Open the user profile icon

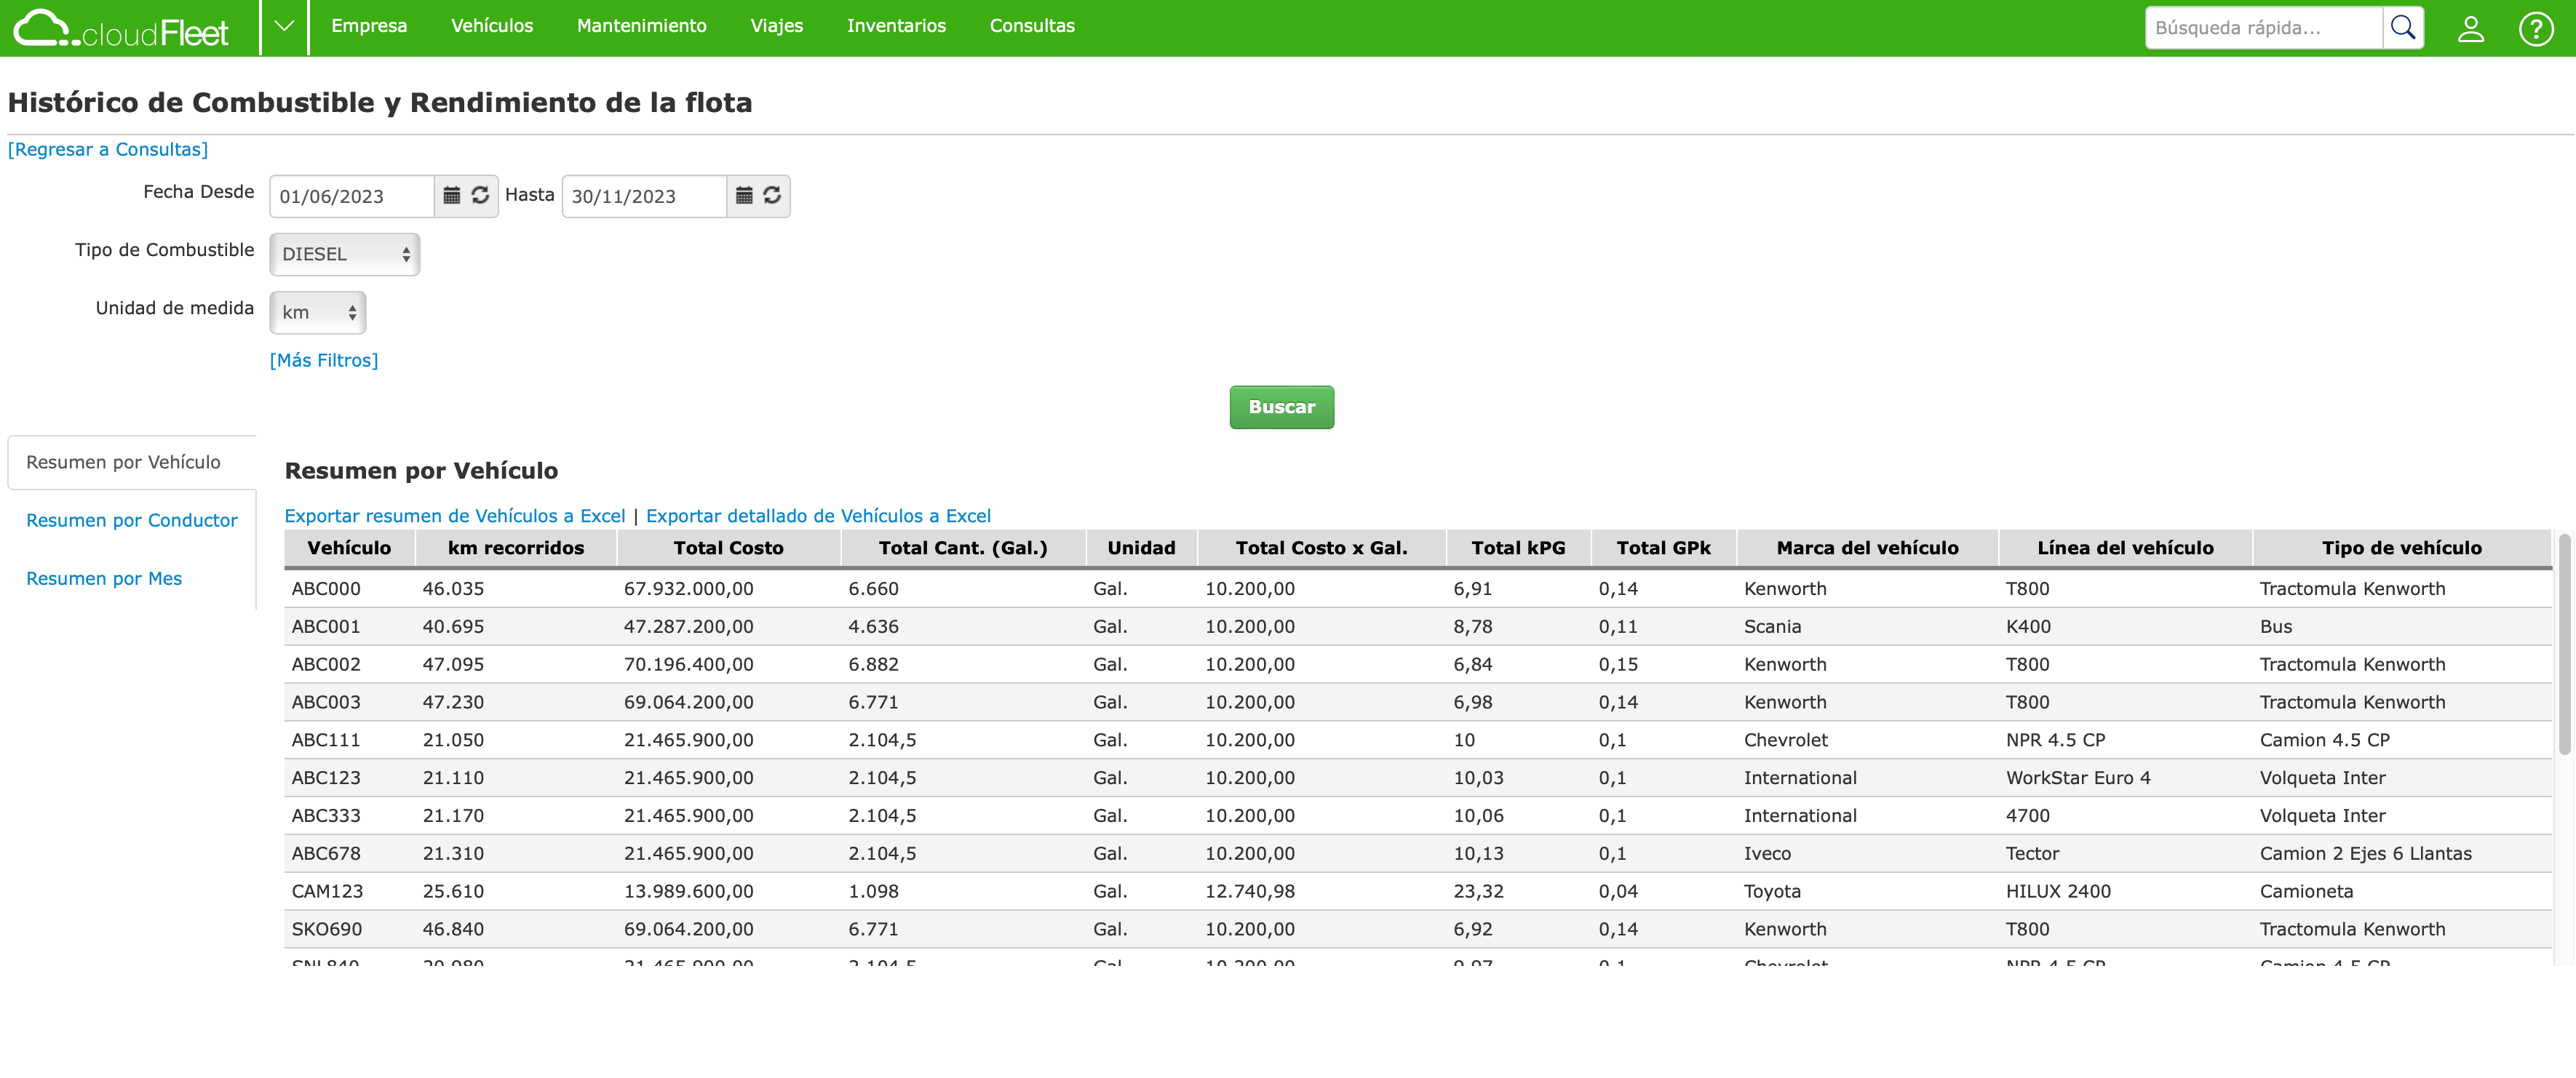pyautogui.click(x=2470, y=28)
